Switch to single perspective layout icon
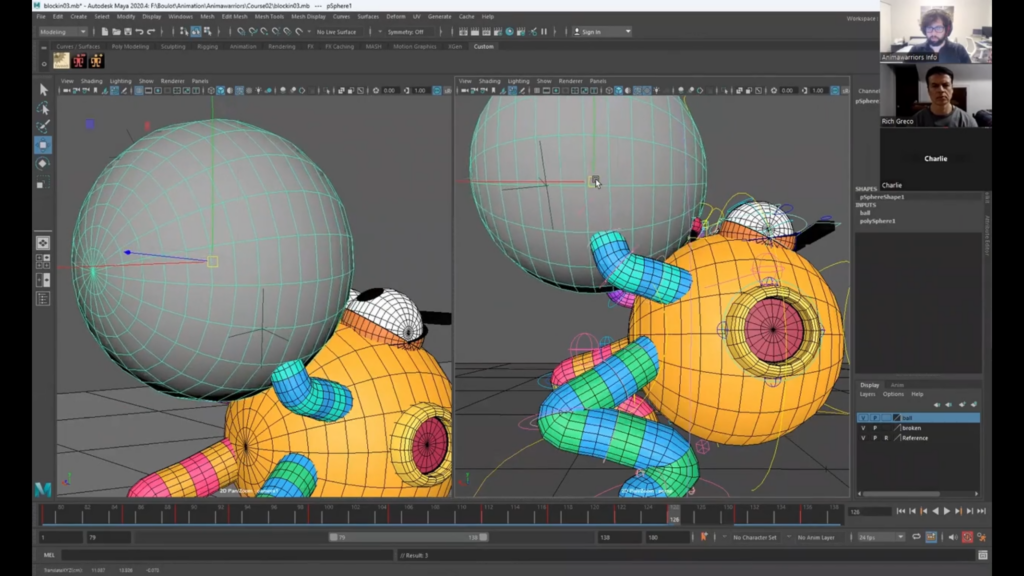 [x=43, y=243]
